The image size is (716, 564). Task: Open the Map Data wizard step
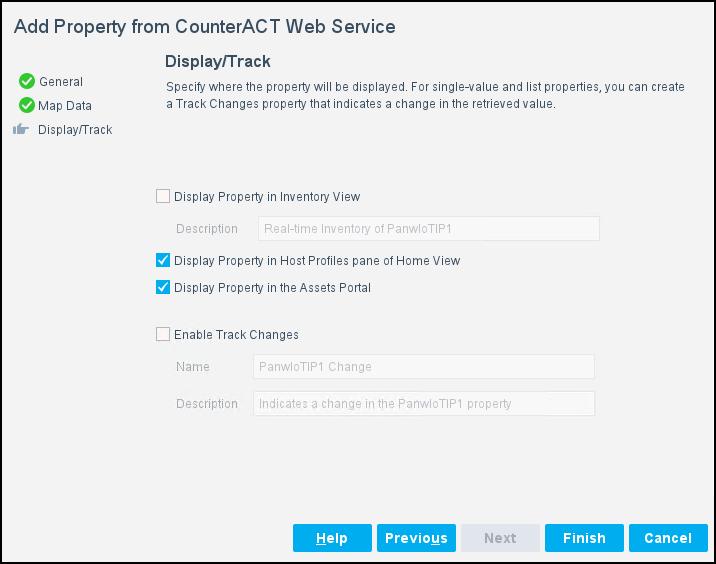(65, 105)
